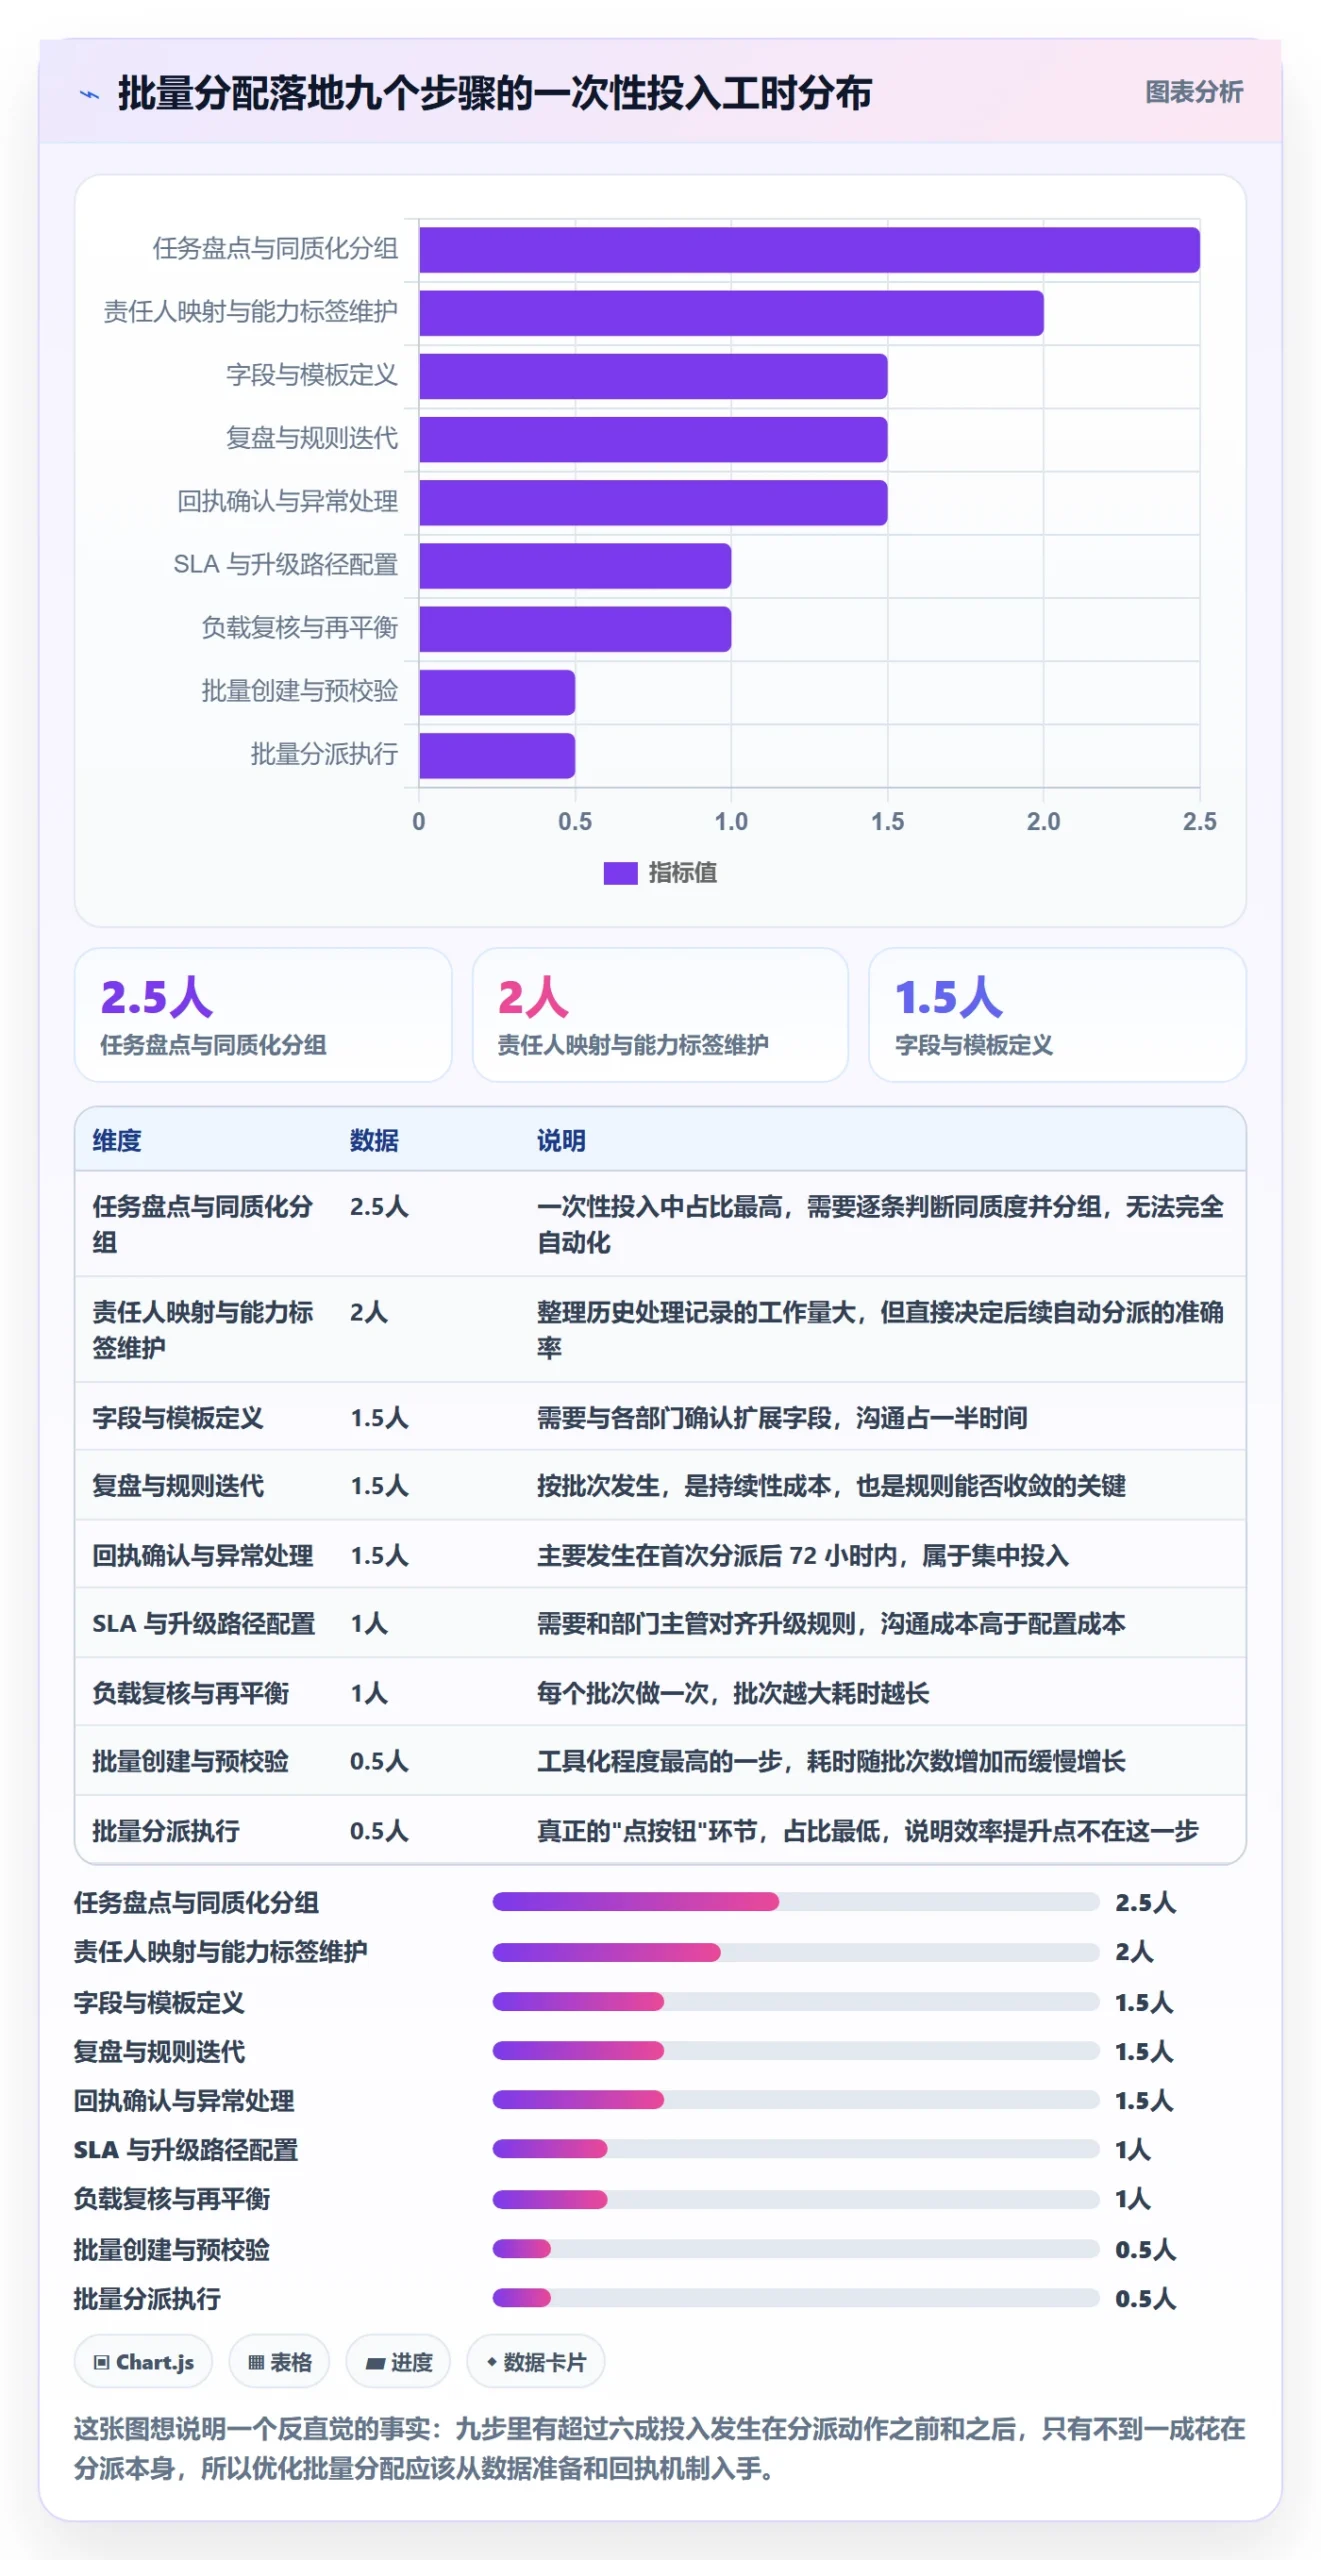Click the 指标值 legend label

click(682, 873)
